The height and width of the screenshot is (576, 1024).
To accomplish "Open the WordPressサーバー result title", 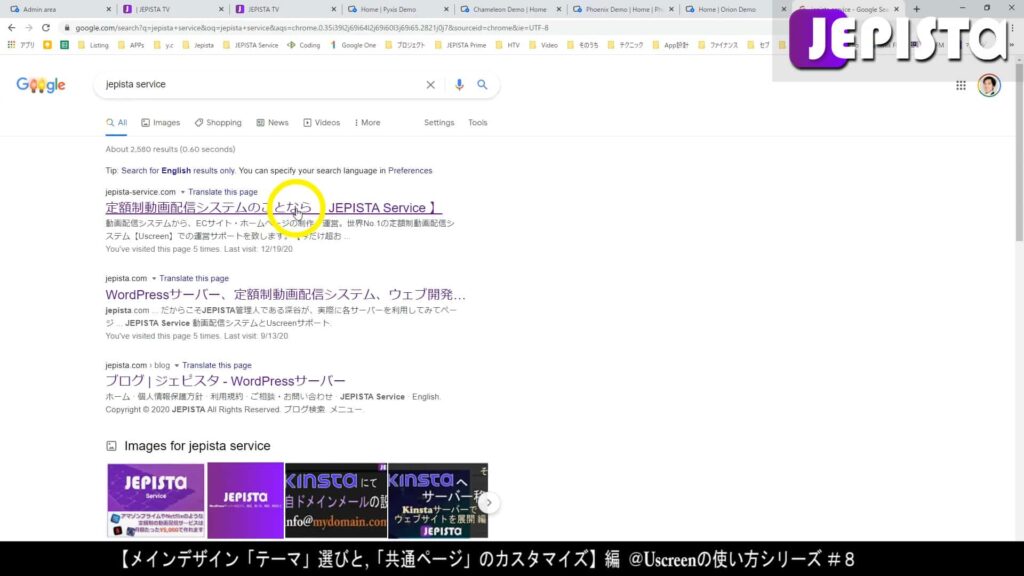I will tap(285, 295).
